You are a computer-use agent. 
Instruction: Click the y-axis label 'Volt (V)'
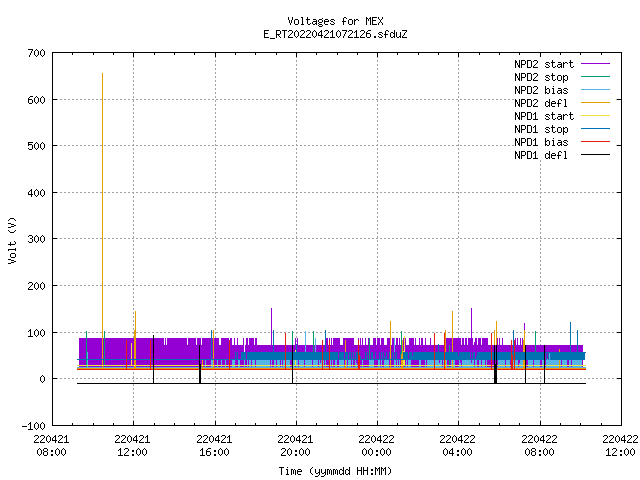pos(13,240)
